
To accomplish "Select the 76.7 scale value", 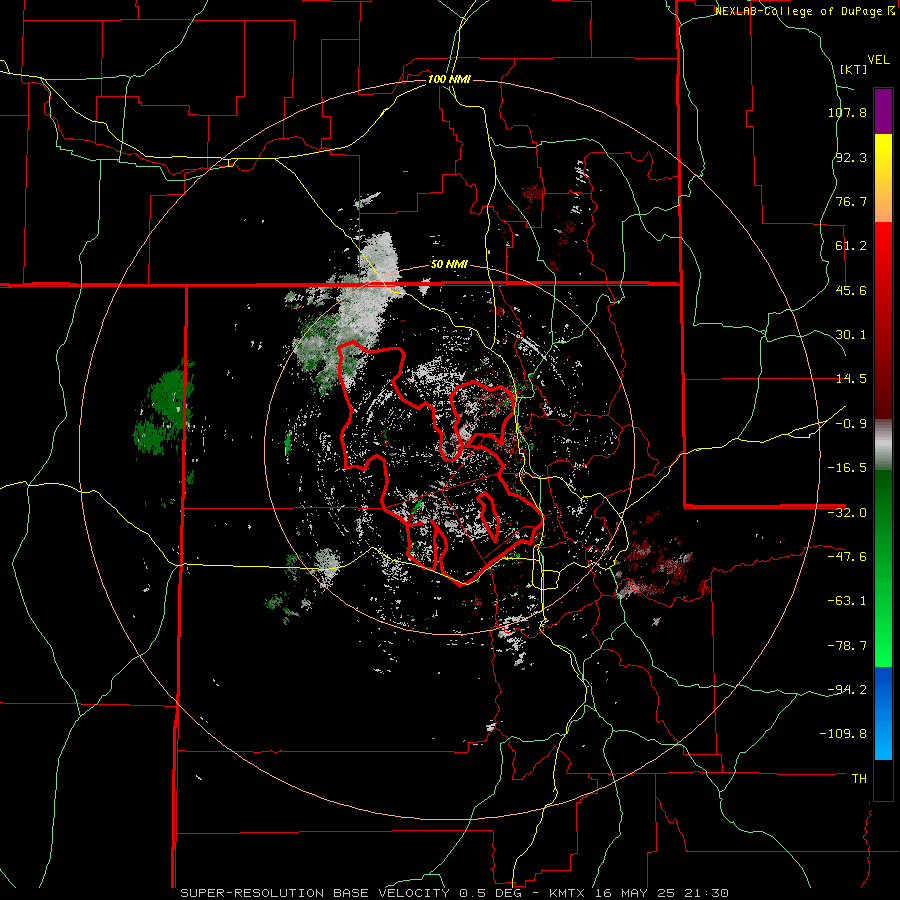I will point(851,201).
